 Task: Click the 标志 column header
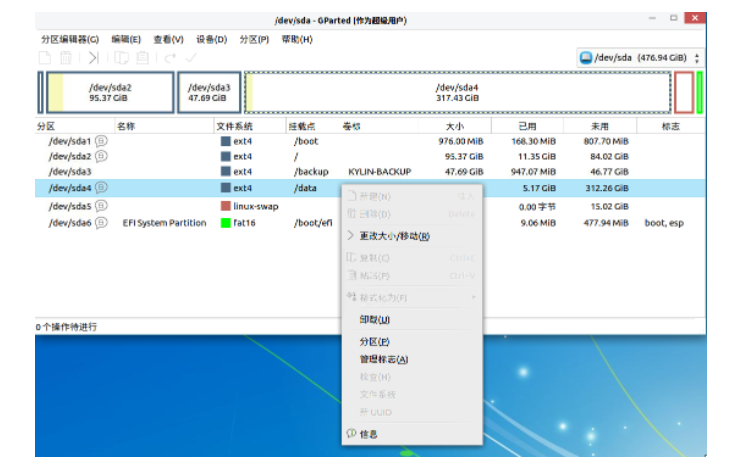coord(671,126)
